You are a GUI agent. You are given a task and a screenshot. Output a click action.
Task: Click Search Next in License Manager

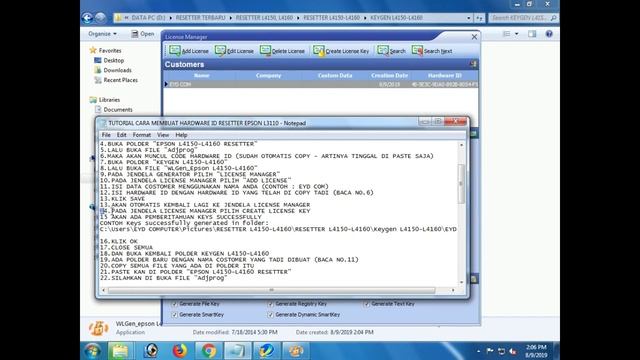pos(432,51)
